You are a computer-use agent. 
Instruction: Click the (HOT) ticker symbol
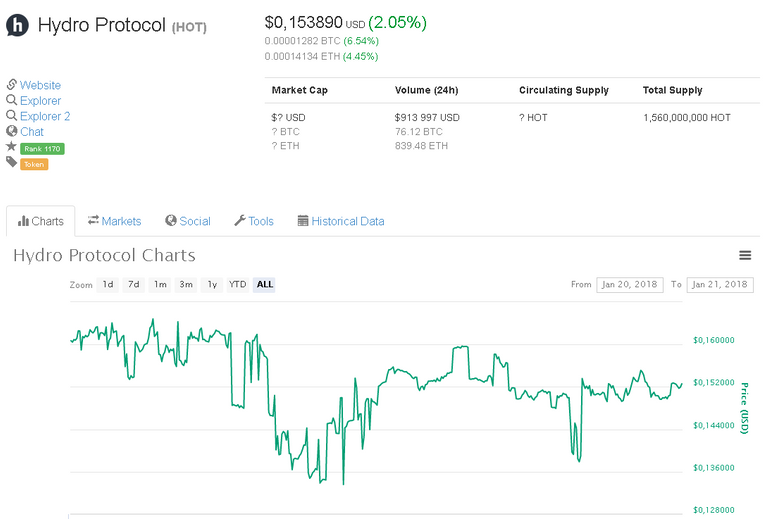click(x=189, y=27)
